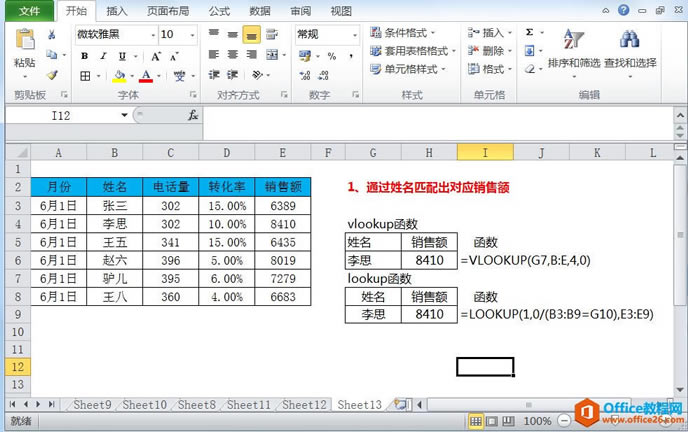Align text right
The height and width of the screenshot is (432, 688).
pyautogui.click(x=251, y=54)
